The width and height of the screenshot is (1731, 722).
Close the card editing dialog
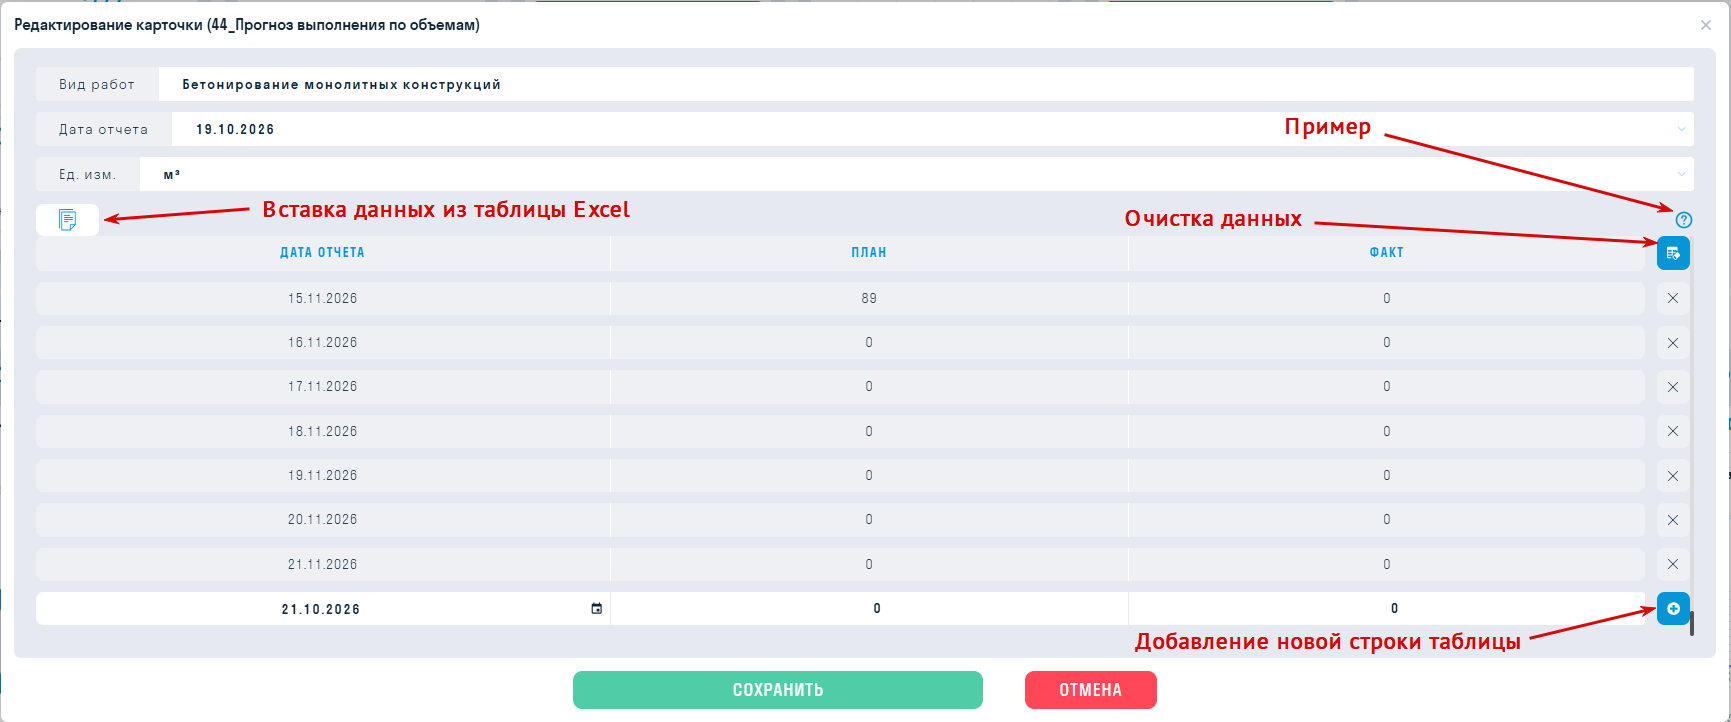[x=1706, y=25]
